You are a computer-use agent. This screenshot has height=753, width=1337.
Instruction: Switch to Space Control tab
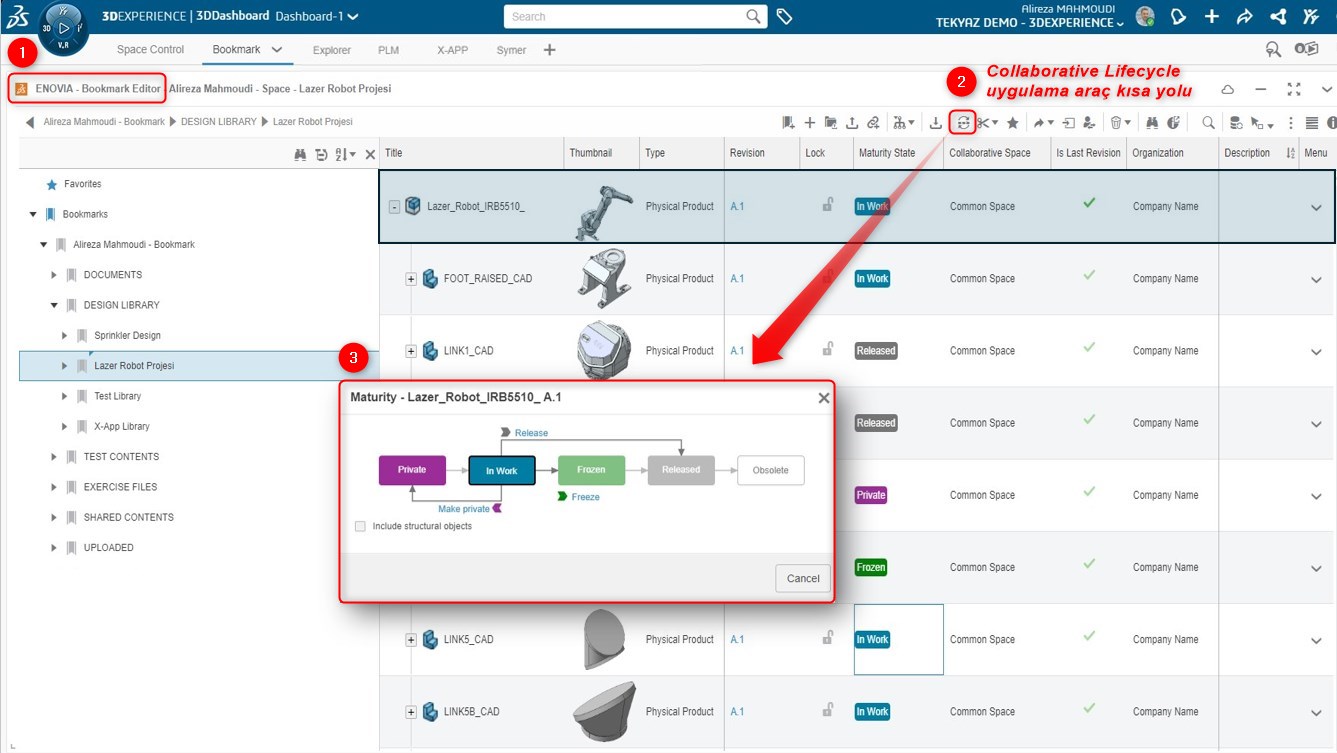[x=151, y=50]
